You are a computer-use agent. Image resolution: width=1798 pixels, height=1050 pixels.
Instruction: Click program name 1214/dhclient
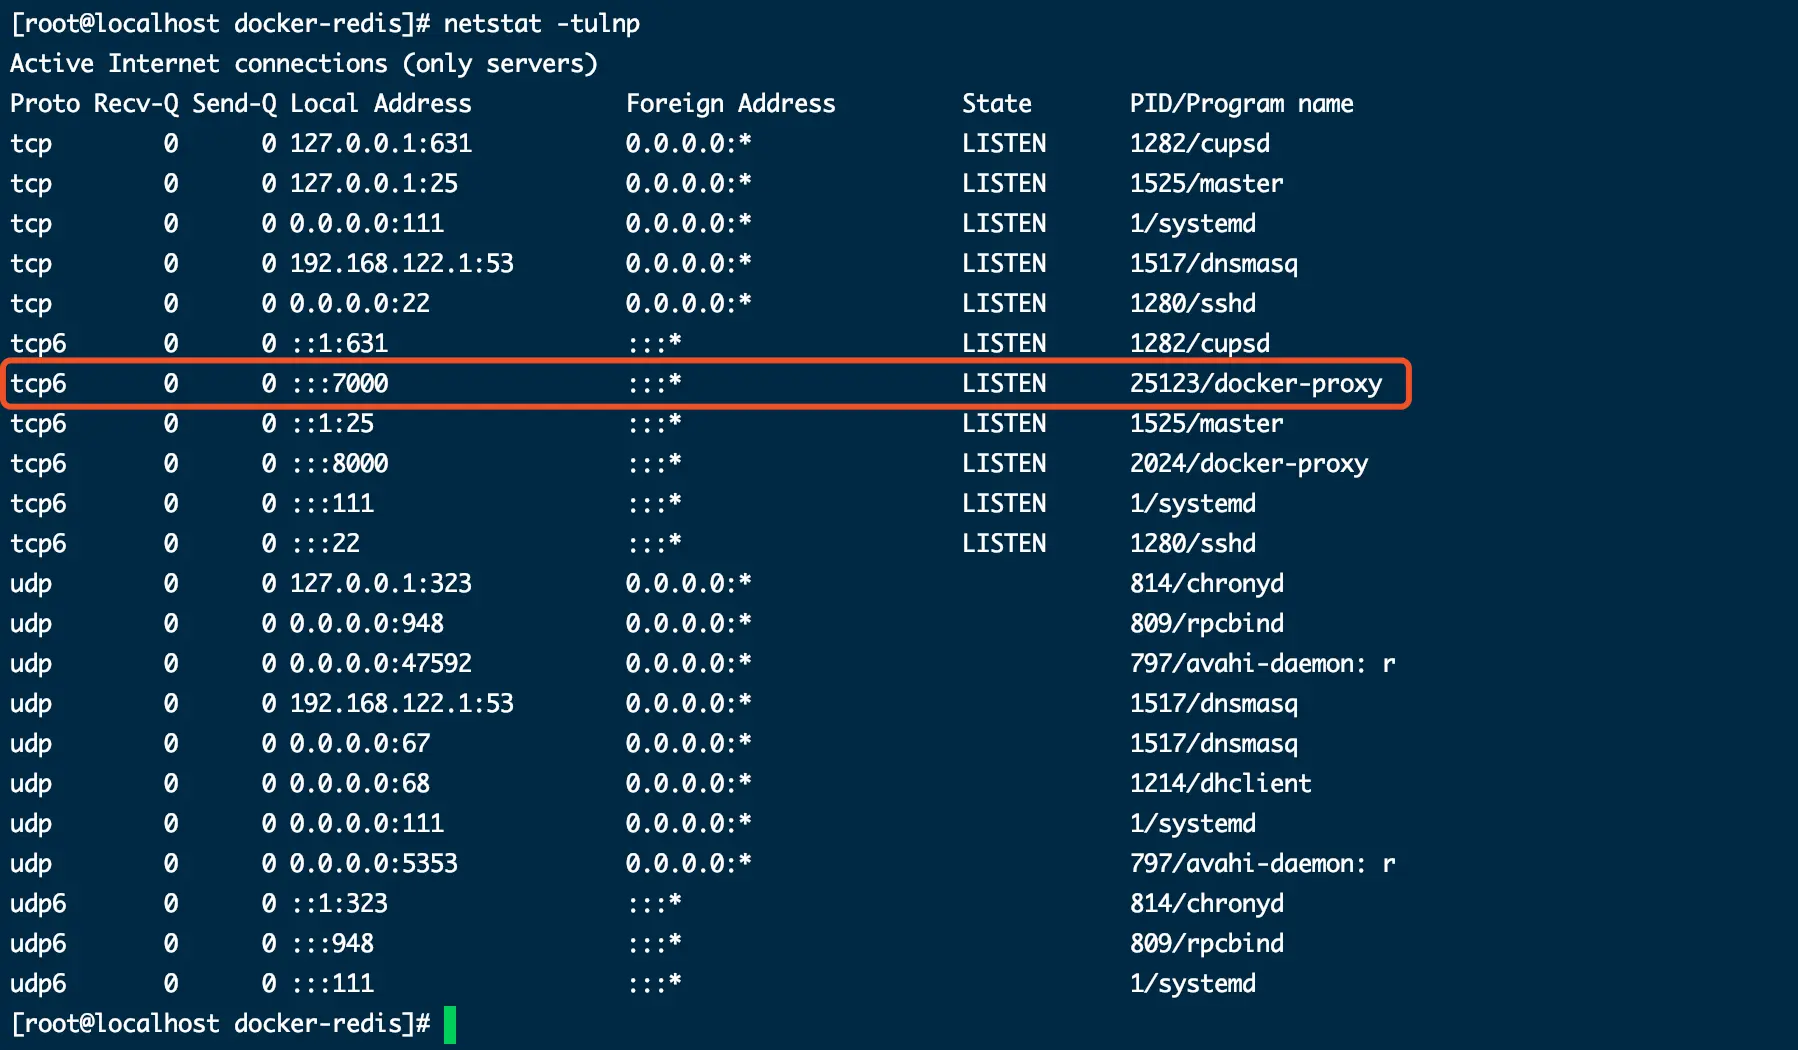pyautogui.click(x=1221, y=784)
